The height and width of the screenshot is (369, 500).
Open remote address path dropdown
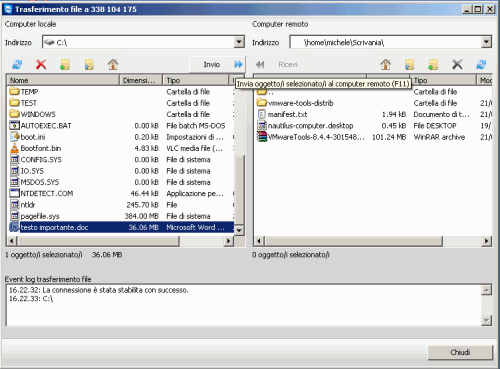pos(486,42)
